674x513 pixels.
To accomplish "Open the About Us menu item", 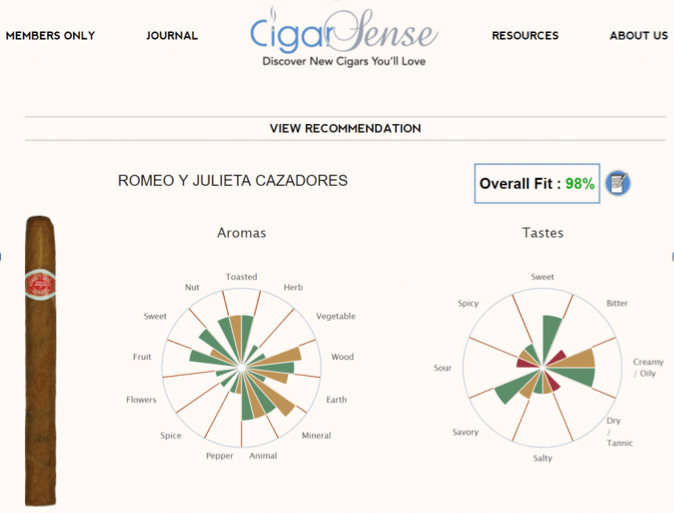I will click(x=639, y=36).
